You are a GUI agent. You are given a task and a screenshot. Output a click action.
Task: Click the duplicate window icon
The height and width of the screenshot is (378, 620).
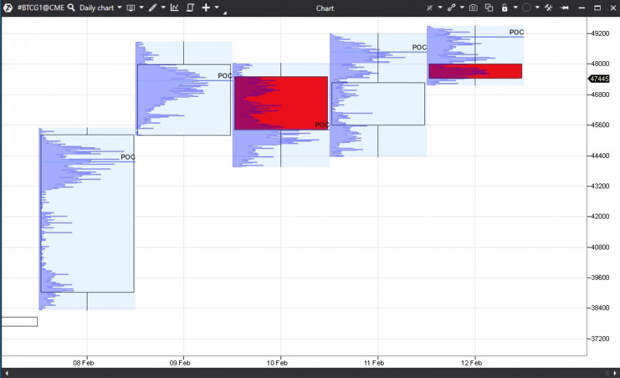[489, 8]
